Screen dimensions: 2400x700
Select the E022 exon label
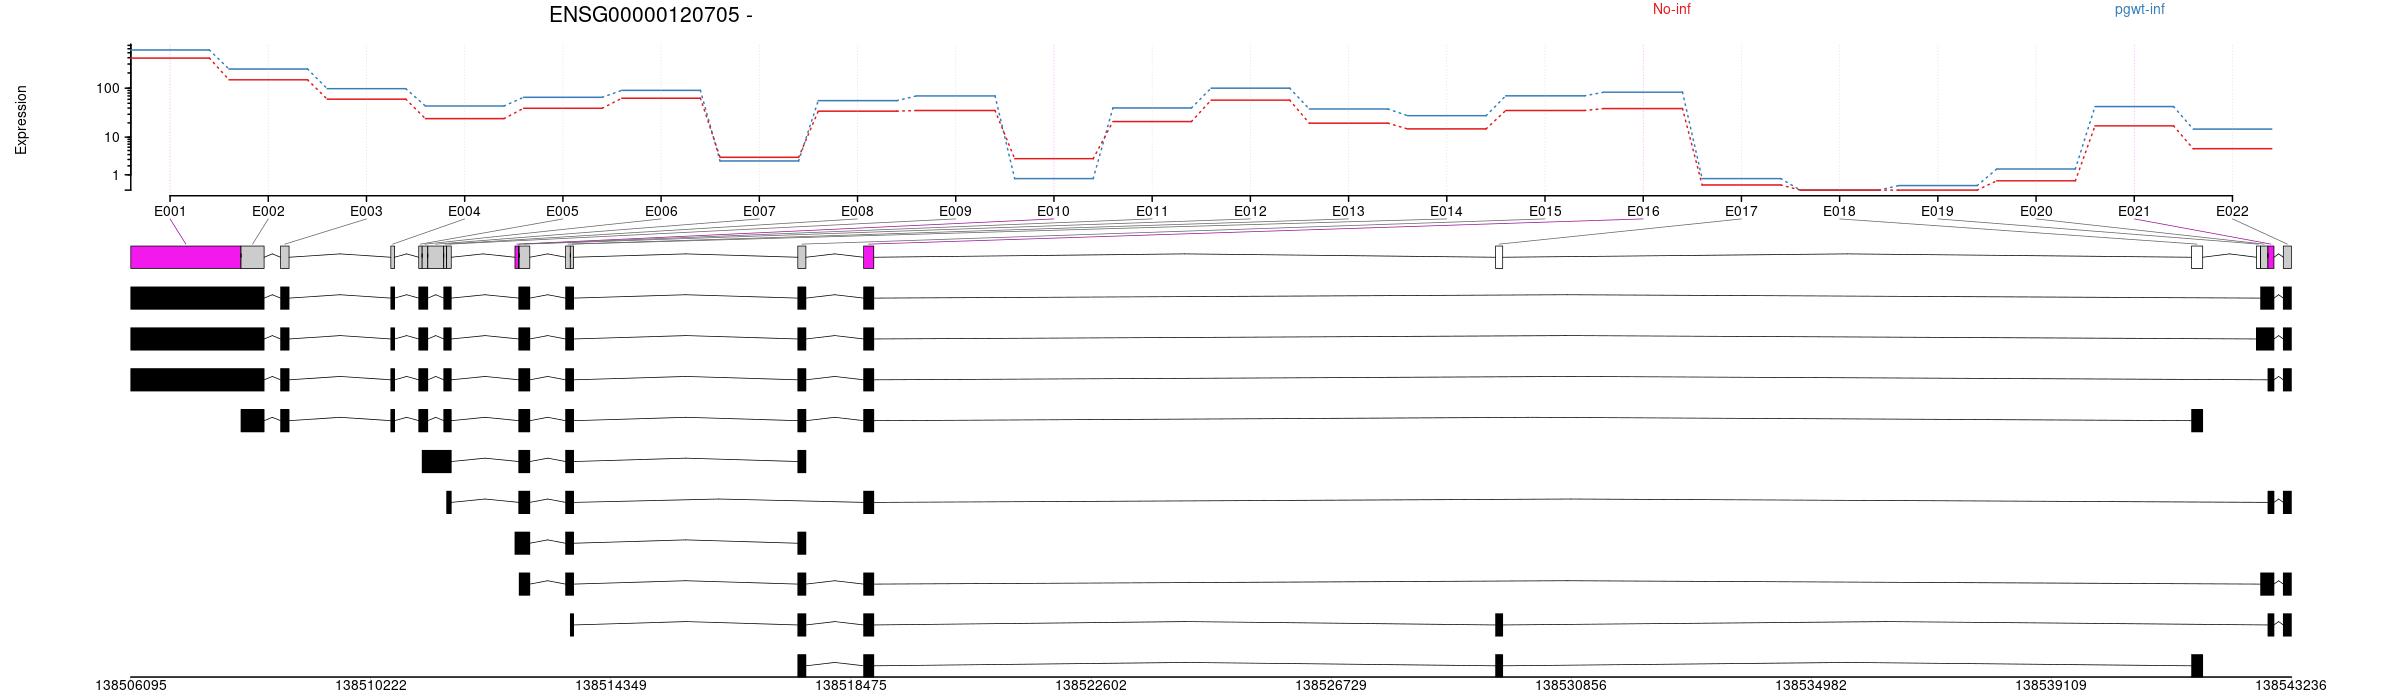pyautogui.click(x=2231, y=211)
